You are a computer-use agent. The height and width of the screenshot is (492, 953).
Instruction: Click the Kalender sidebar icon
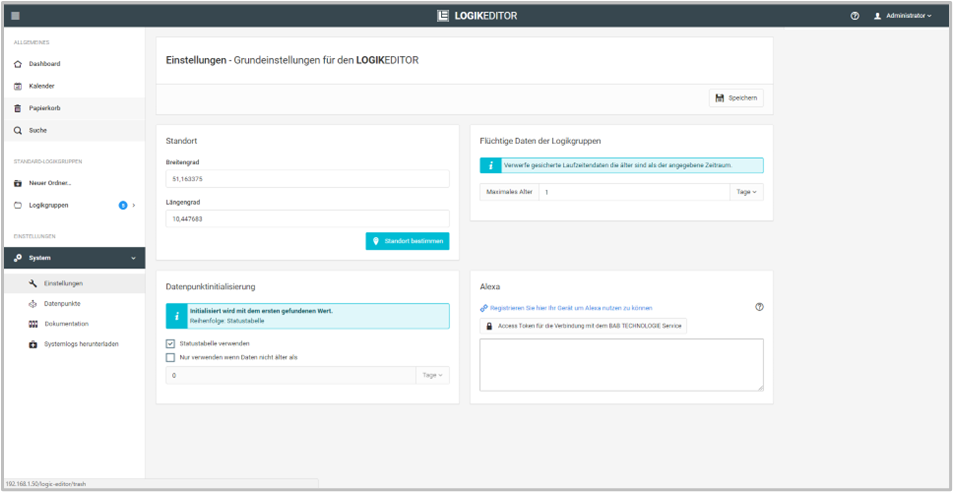(18, 86)
